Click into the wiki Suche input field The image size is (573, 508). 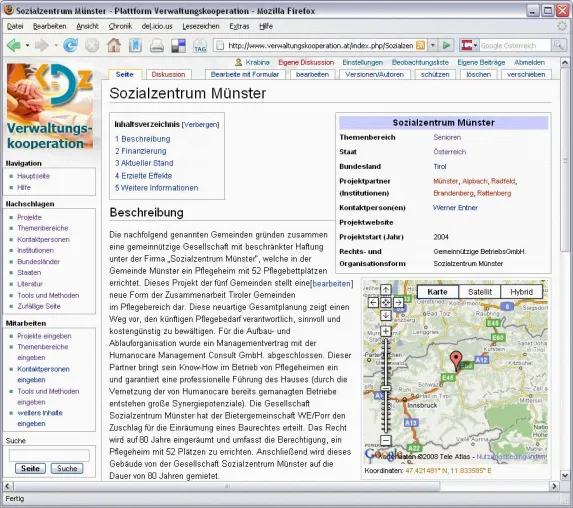point(49,455)
